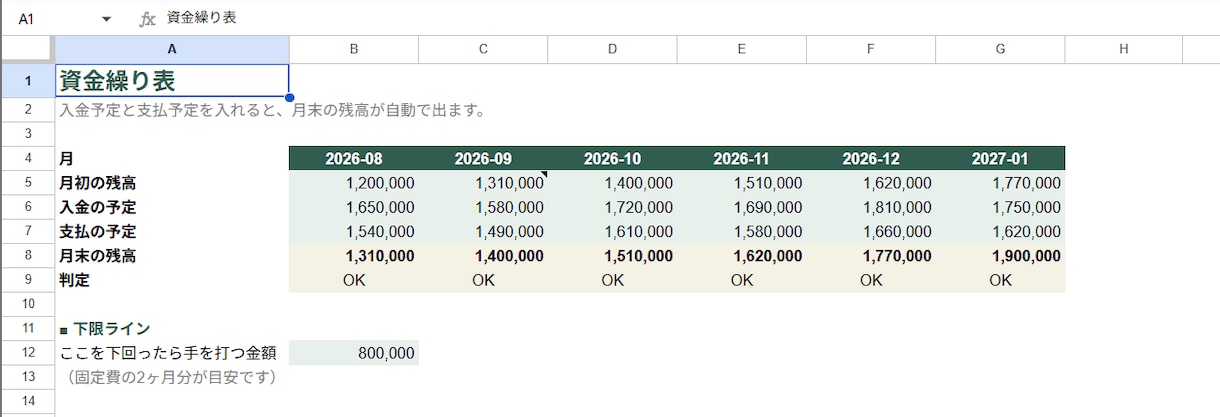The width and height of the screenshot is (1220, 417).
Task: Click cell with value 1,720,000
Action: (612, 207)
